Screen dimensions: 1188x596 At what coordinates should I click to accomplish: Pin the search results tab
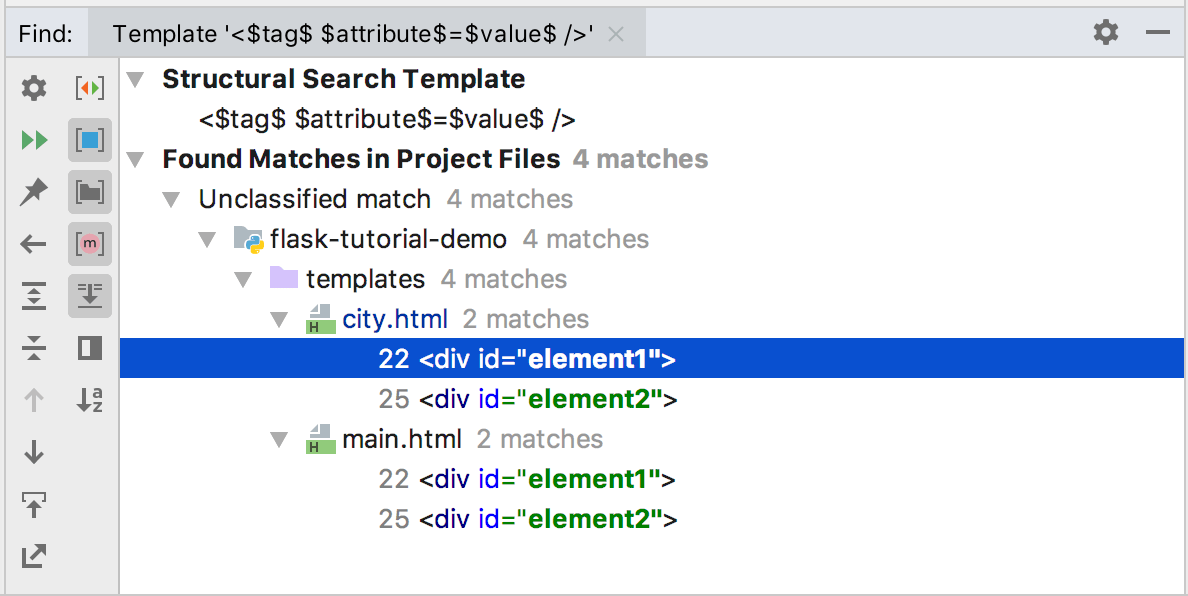coord(33,192)
